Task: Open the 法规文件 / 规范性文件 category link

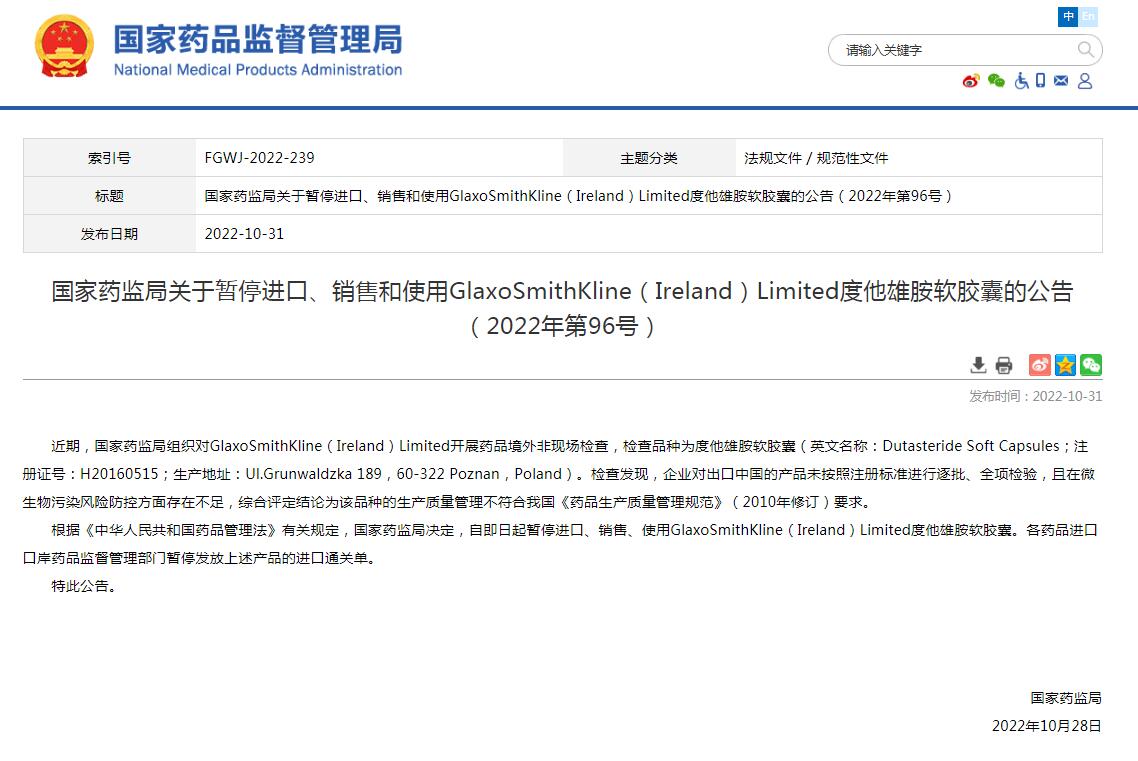Action: pos(820,157)
